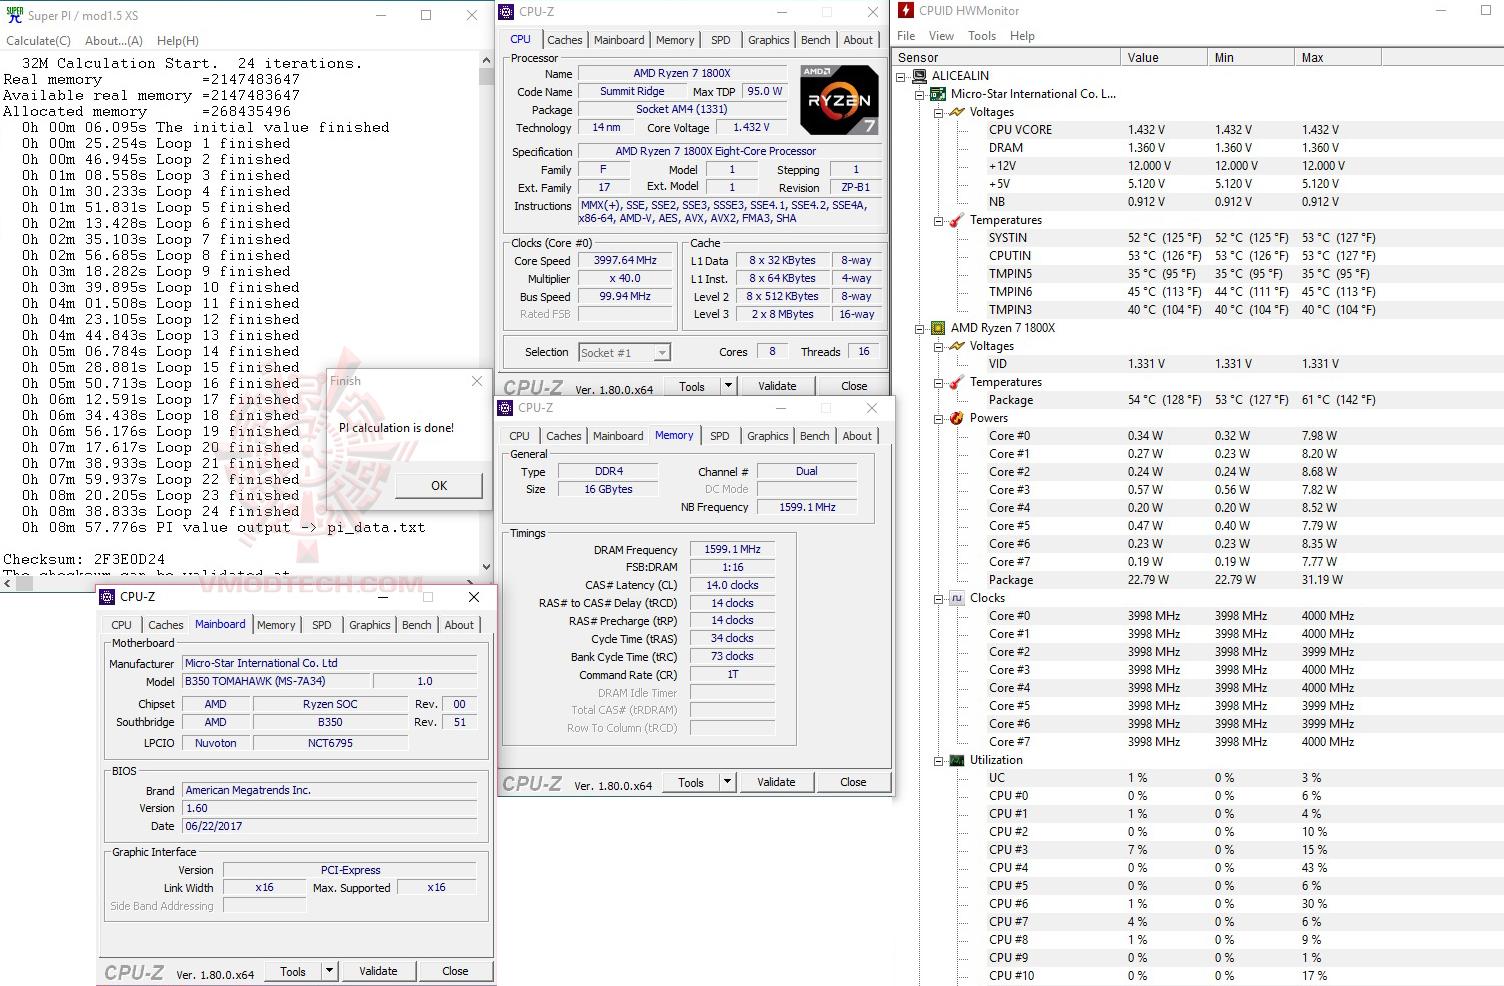Collapse the AMD Ryzen 7 1800X node
Screen dimensions: 1504x986
pos(920,328)
